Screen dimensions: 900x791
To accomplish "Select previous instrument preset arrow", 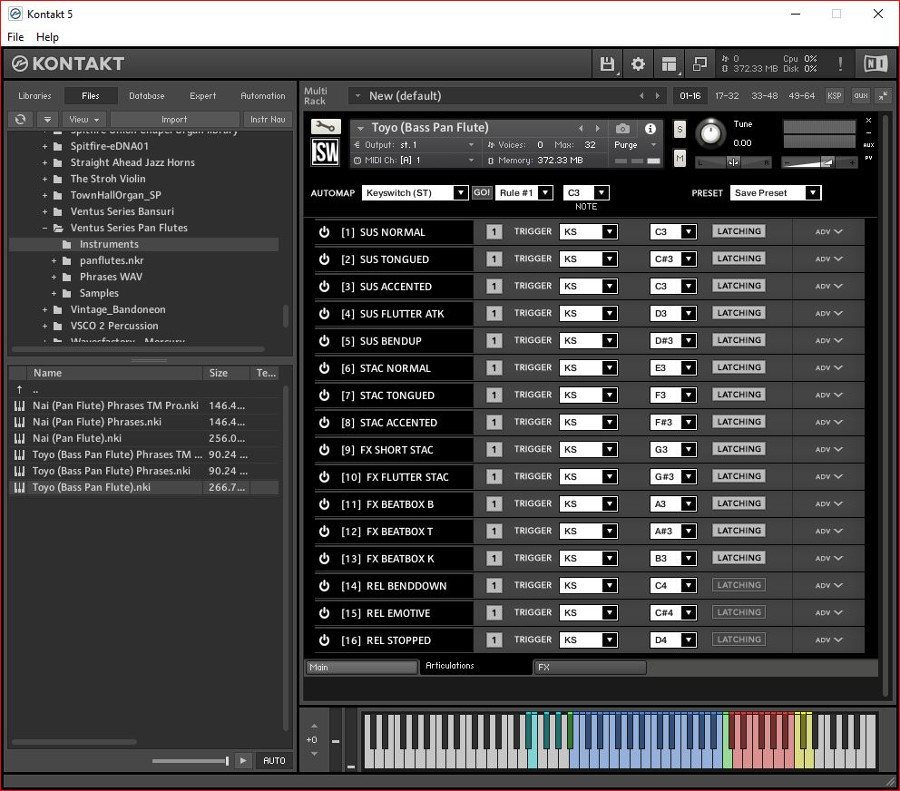I will [581, 128].
